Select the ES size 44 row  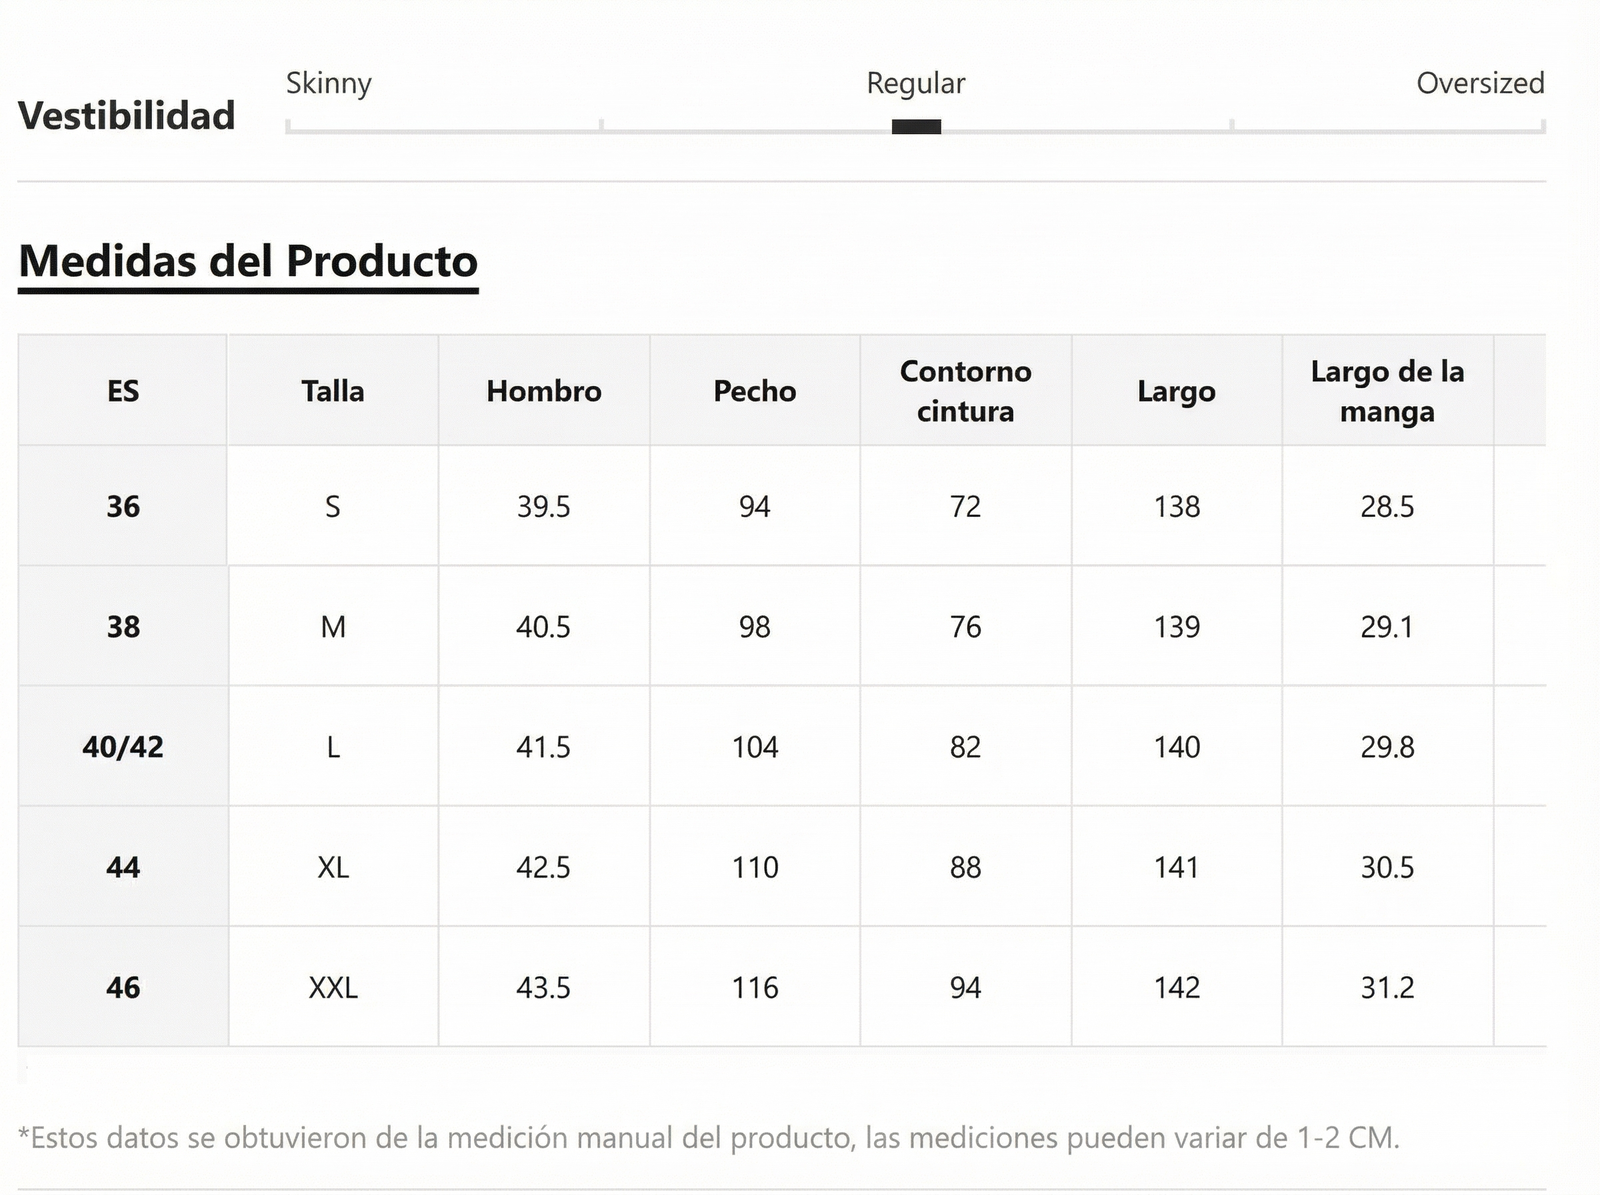tap(123, 867)
